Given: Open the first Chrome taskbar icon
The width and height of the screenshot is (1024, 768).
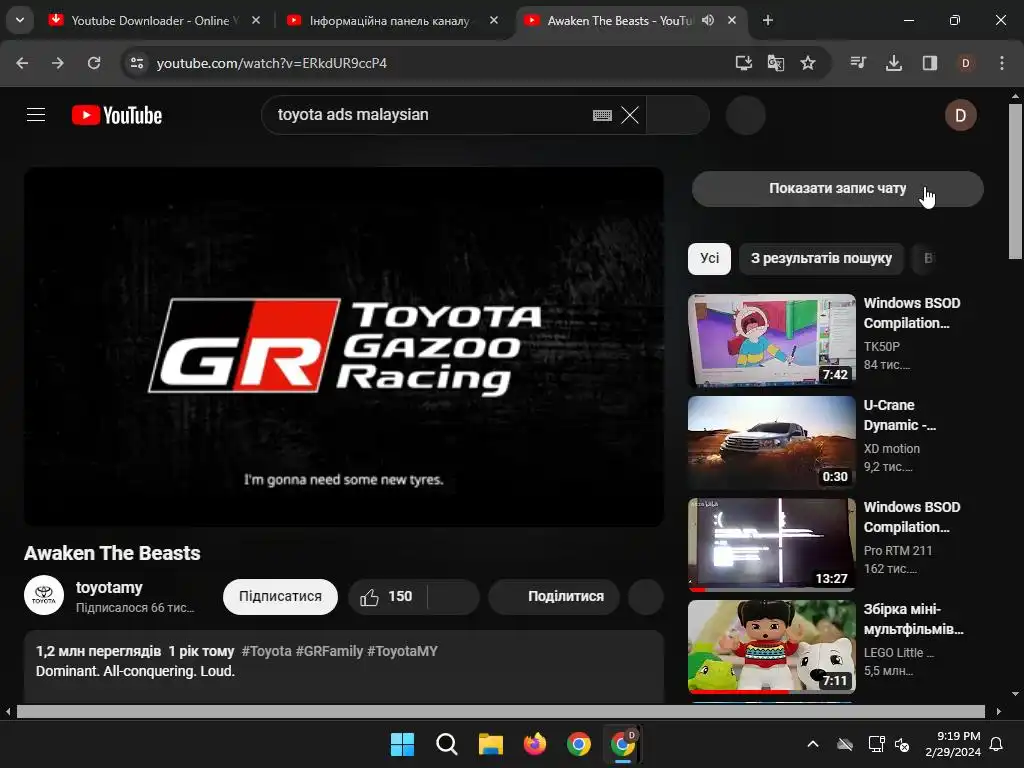Looking at the screenshot, I should pyautogui.click(x=579, y=744).
